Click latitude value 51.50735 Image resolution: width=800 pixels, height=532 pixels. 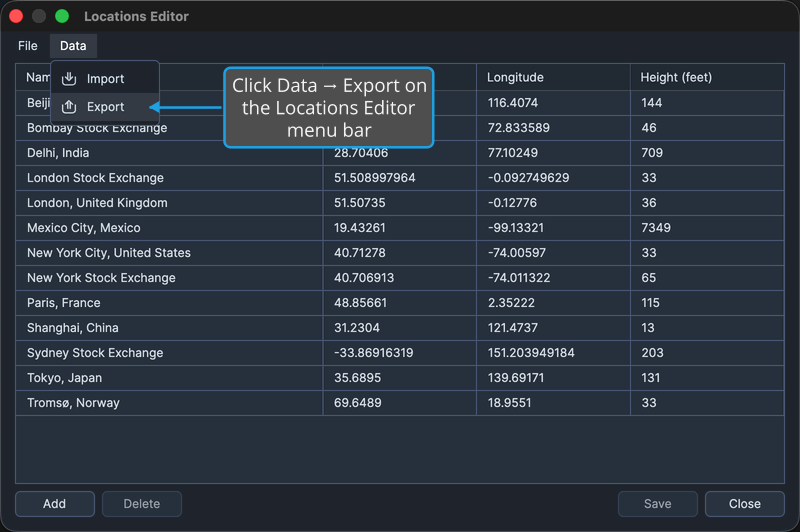tap(360, 203)
